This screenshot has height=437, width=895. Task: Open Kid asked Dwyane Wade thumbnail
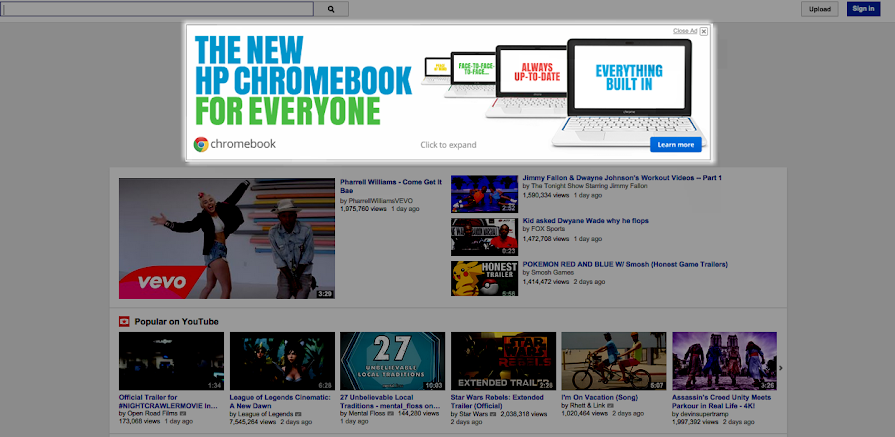click(x=485, y=236)
